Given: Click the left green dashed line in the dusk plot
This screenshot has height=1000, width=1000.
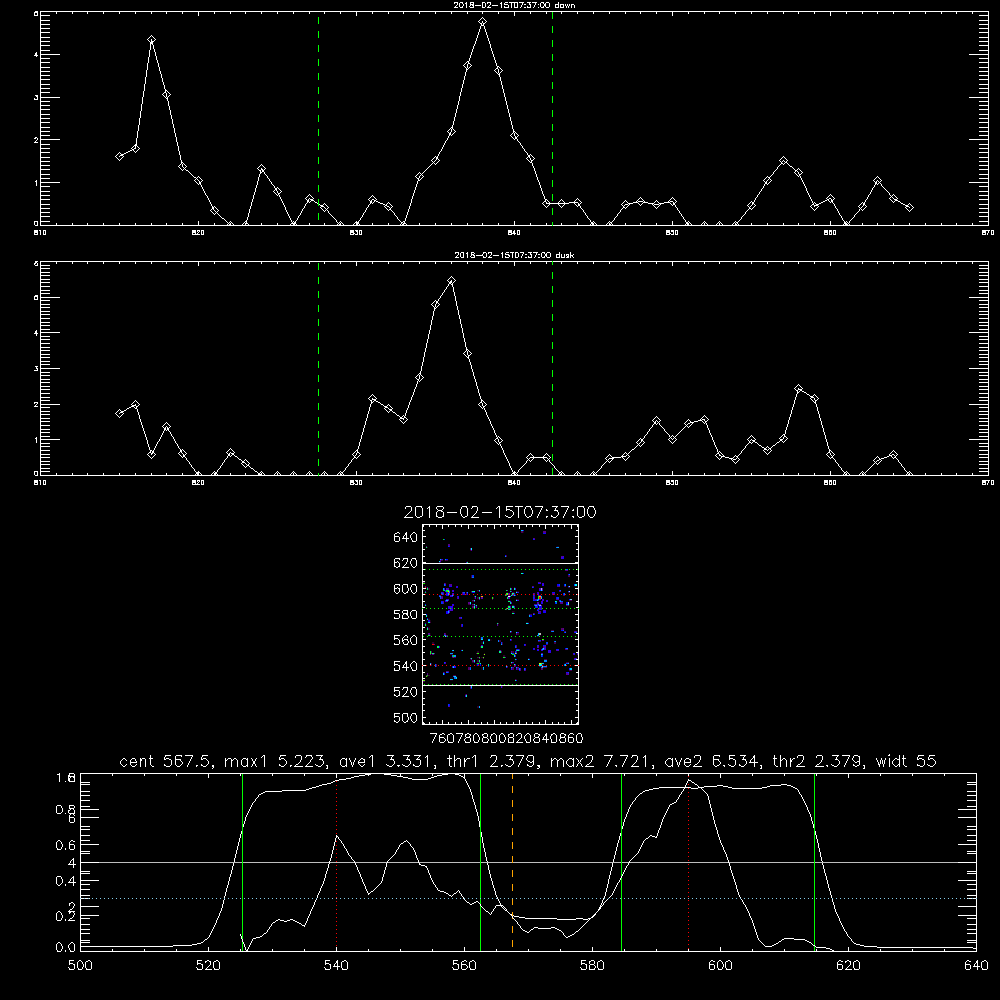Looking at the screenshot, I should pyautogui.click(x=318, y=369).
